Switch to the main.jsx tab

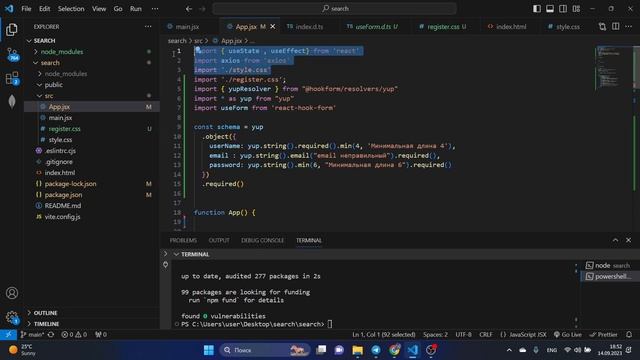click(x=187, y=27)
